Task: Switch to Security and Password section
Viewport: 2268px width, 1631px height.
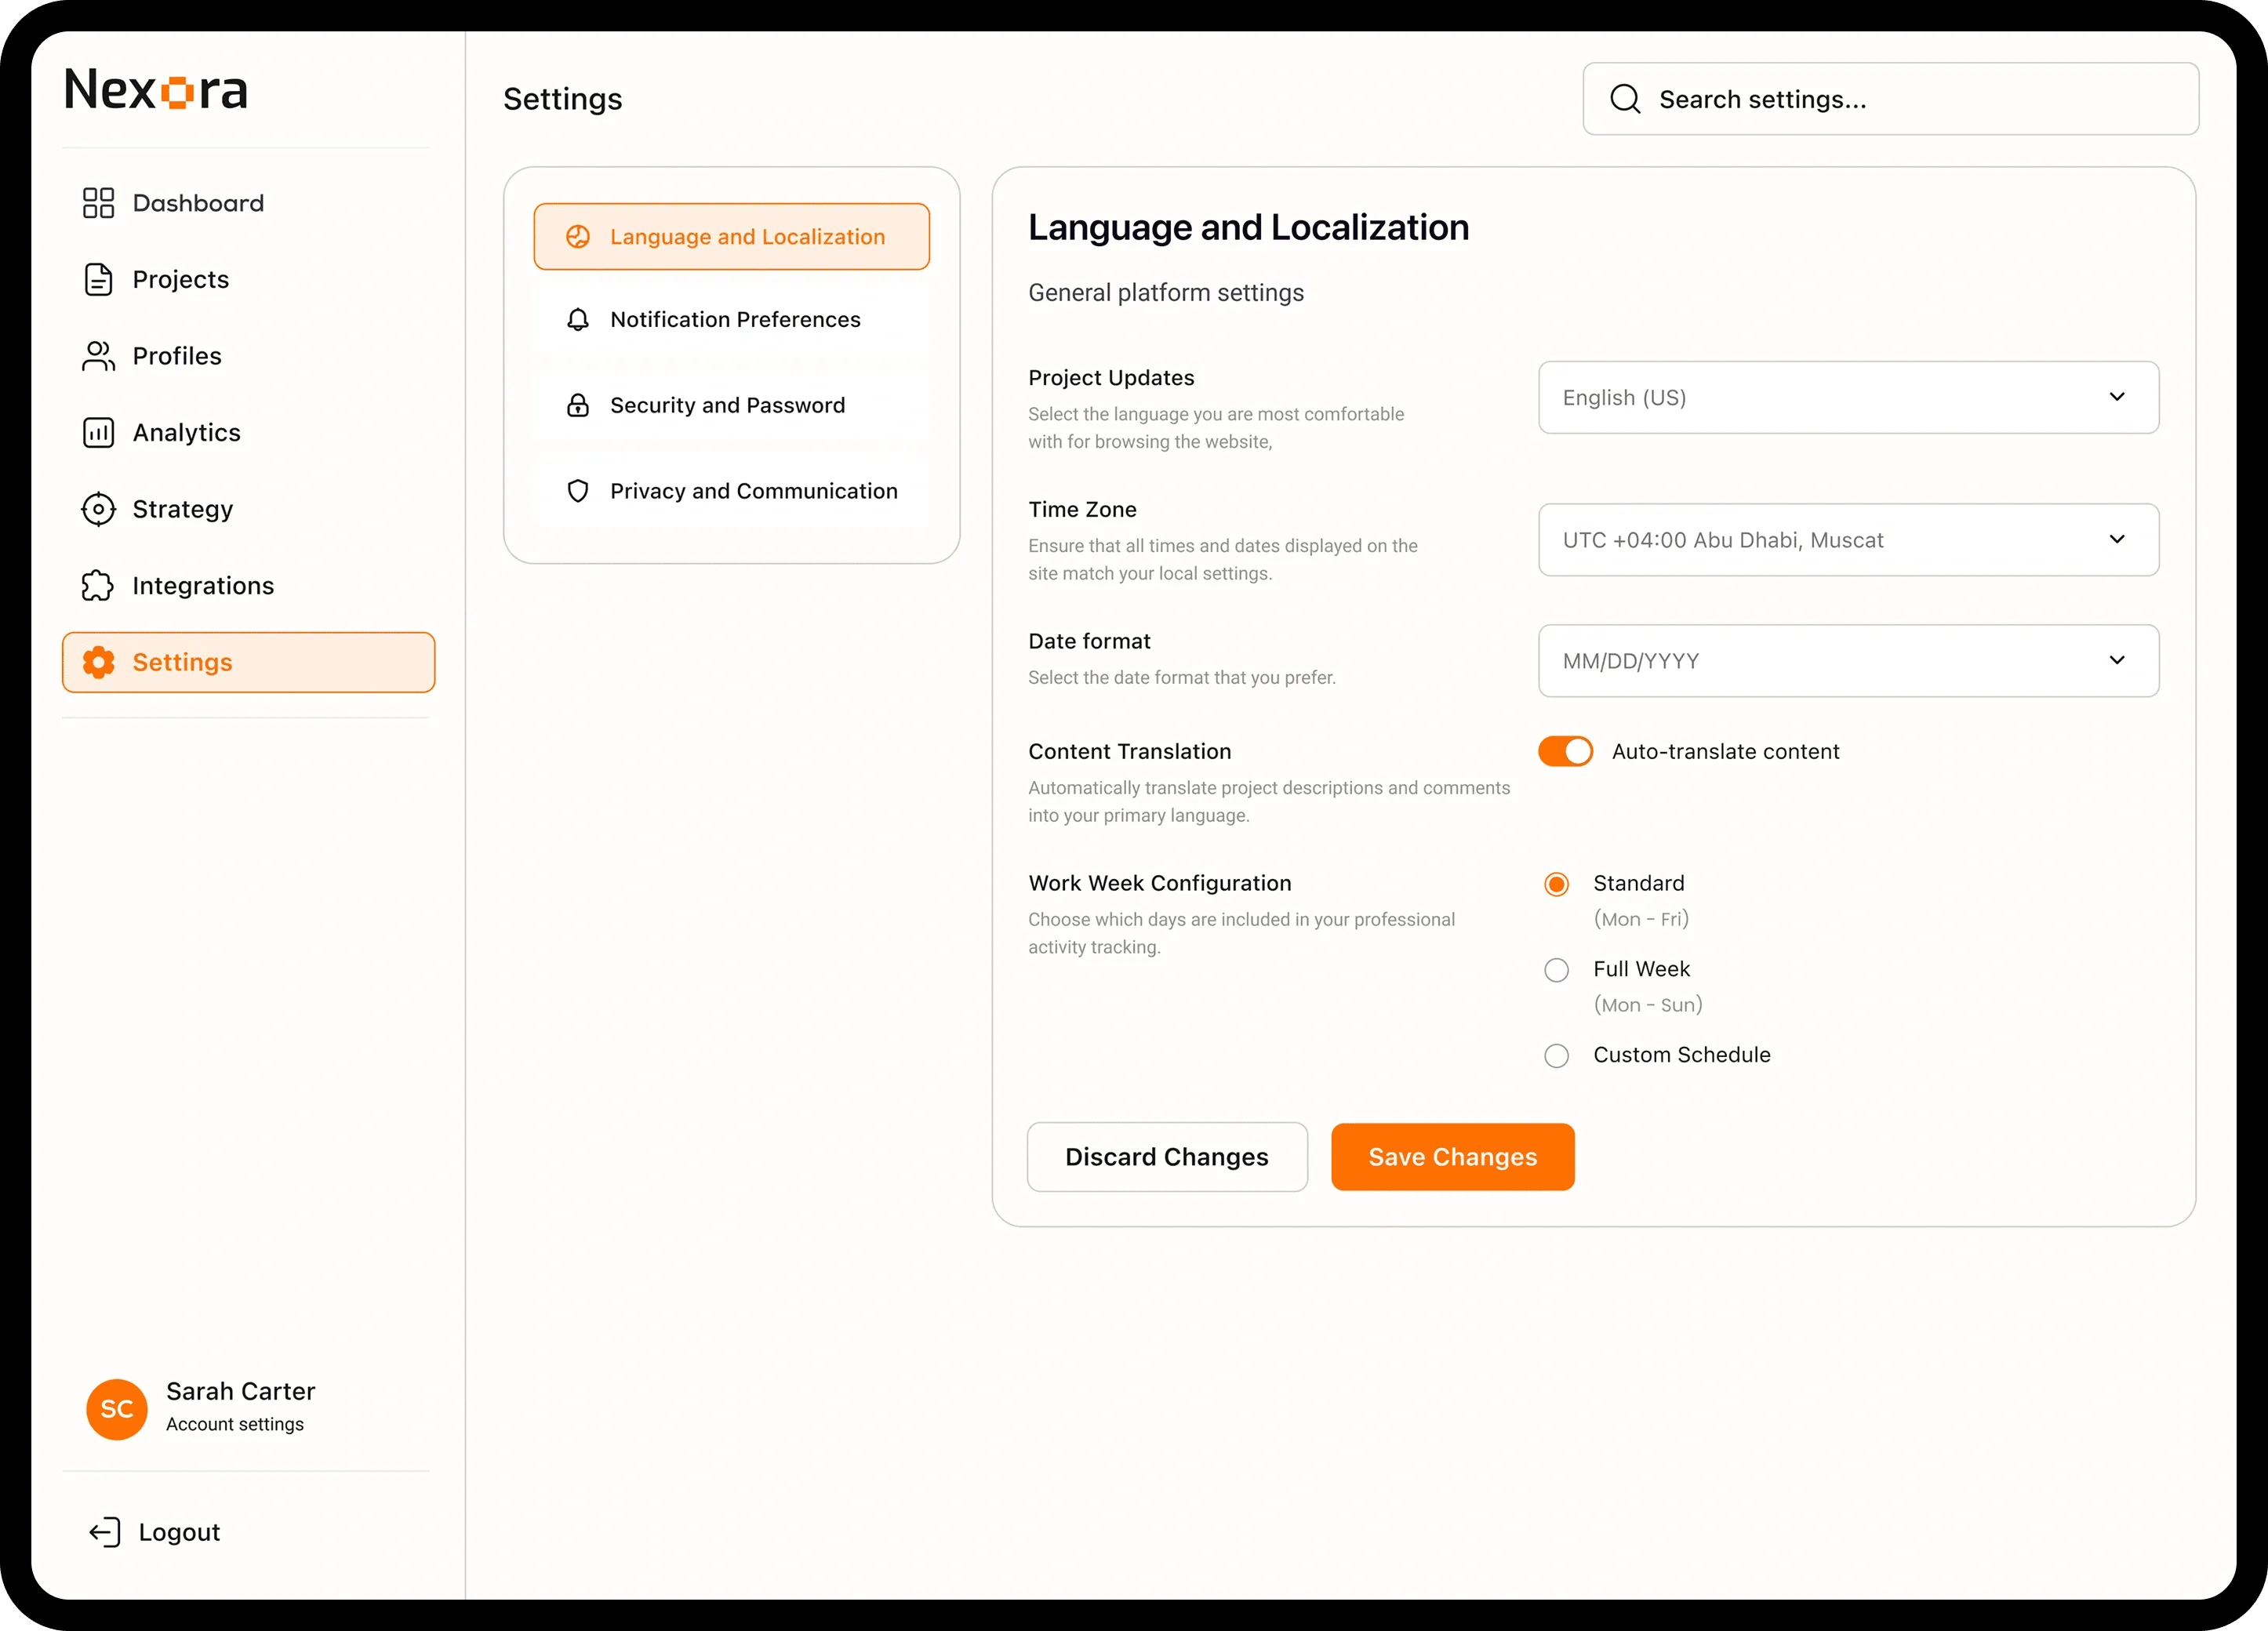Action: point(727,405)
